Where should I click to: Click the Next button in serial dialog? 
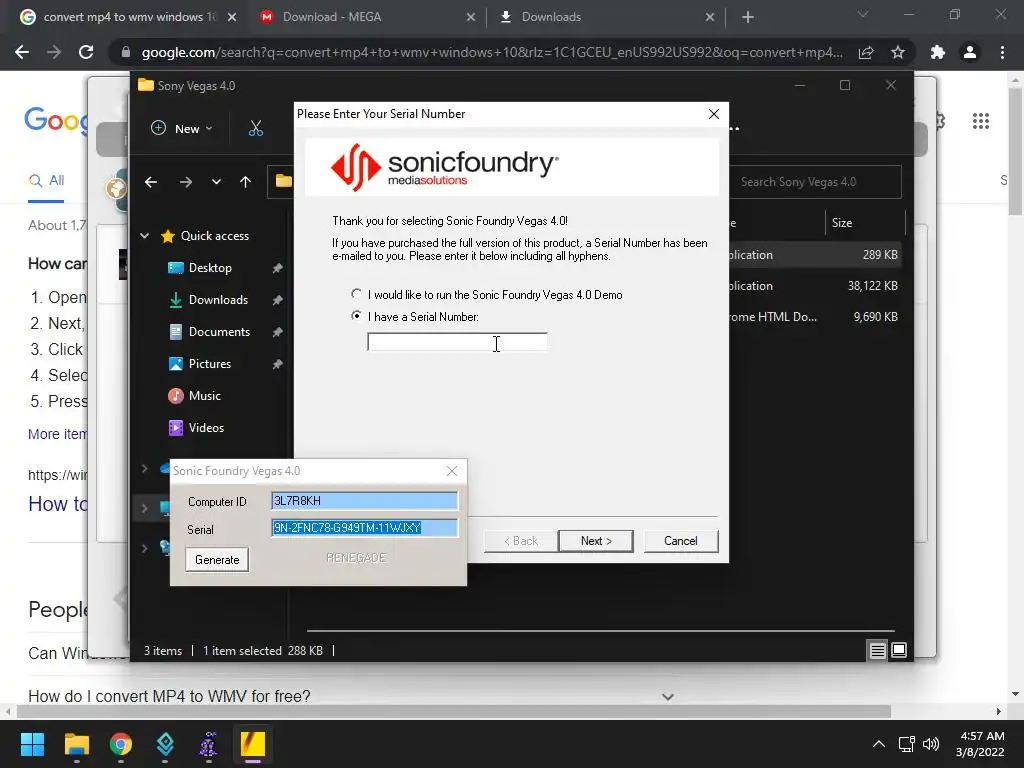click(x=596, y=541)
